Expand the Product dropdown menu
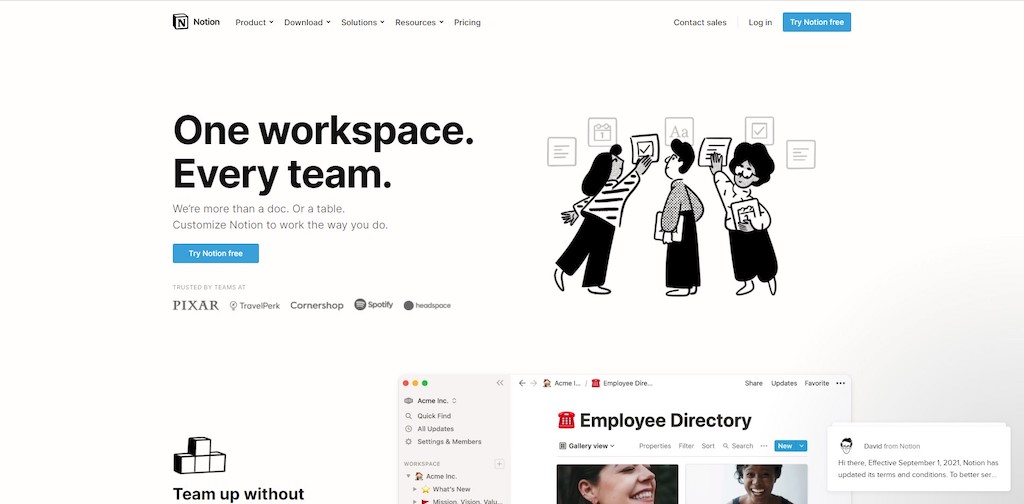Viewport: 1024px width, 504px height. tap(254, 22)
